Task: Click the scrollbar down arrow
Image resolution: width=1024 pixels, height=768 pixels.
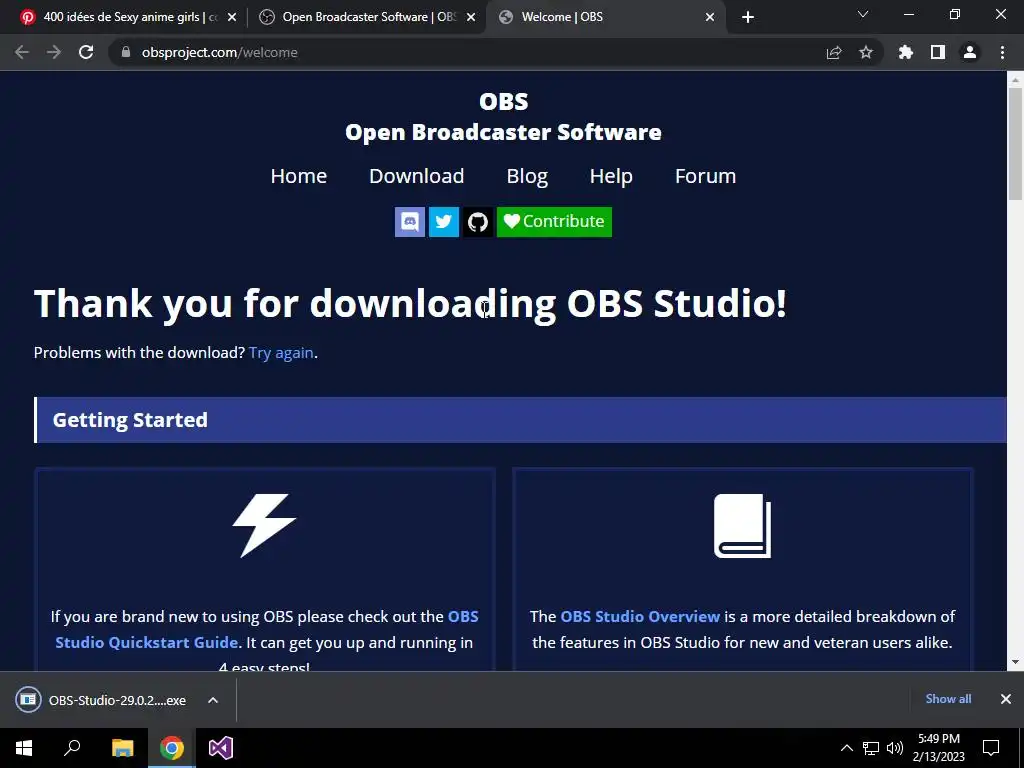Action: [1015, 662]
